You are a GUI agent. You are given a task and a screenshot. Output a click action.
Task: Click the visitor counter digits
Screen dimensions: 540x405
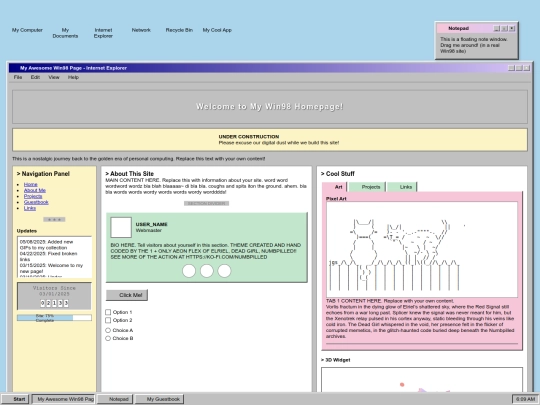54,303
